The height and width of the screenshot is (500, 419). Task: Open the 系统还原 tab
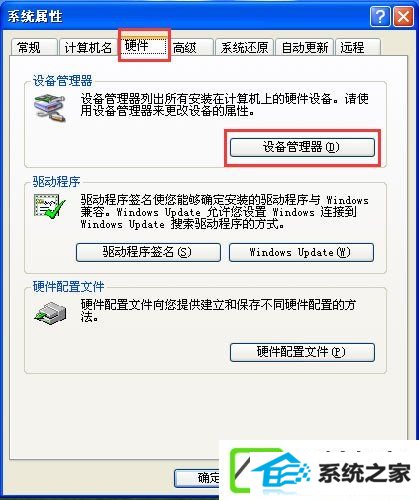(x=244, y=47)
